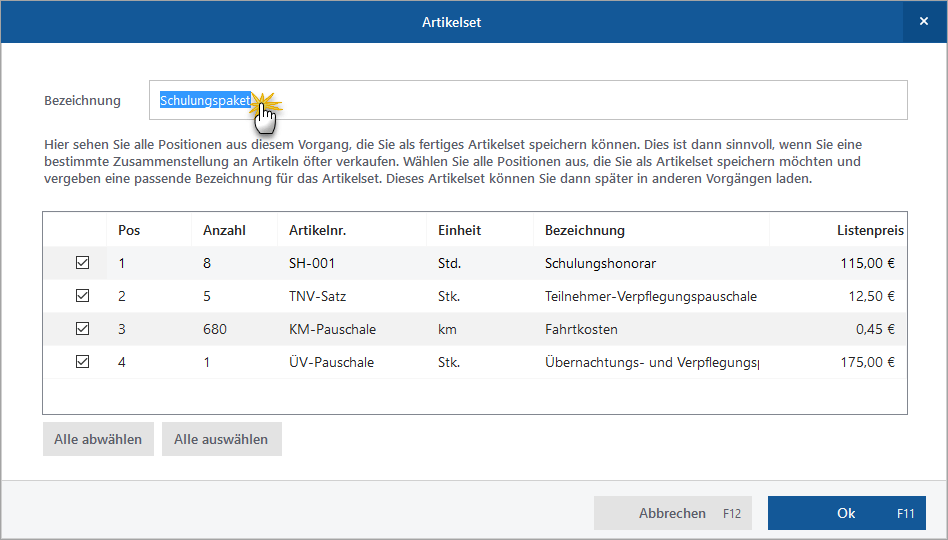
Task: Toggle checkbox for TNV-Satz row
Action: (x=83, y=296)
